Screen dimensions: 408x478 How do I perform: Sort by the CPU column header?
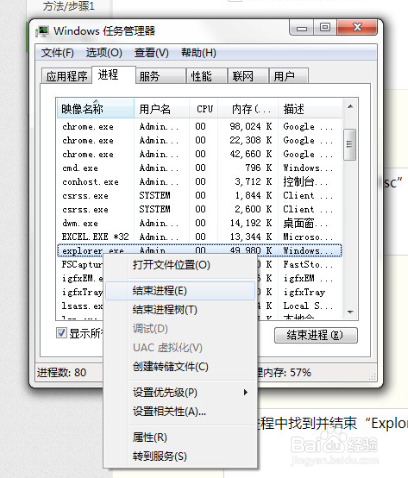[204, 109]
